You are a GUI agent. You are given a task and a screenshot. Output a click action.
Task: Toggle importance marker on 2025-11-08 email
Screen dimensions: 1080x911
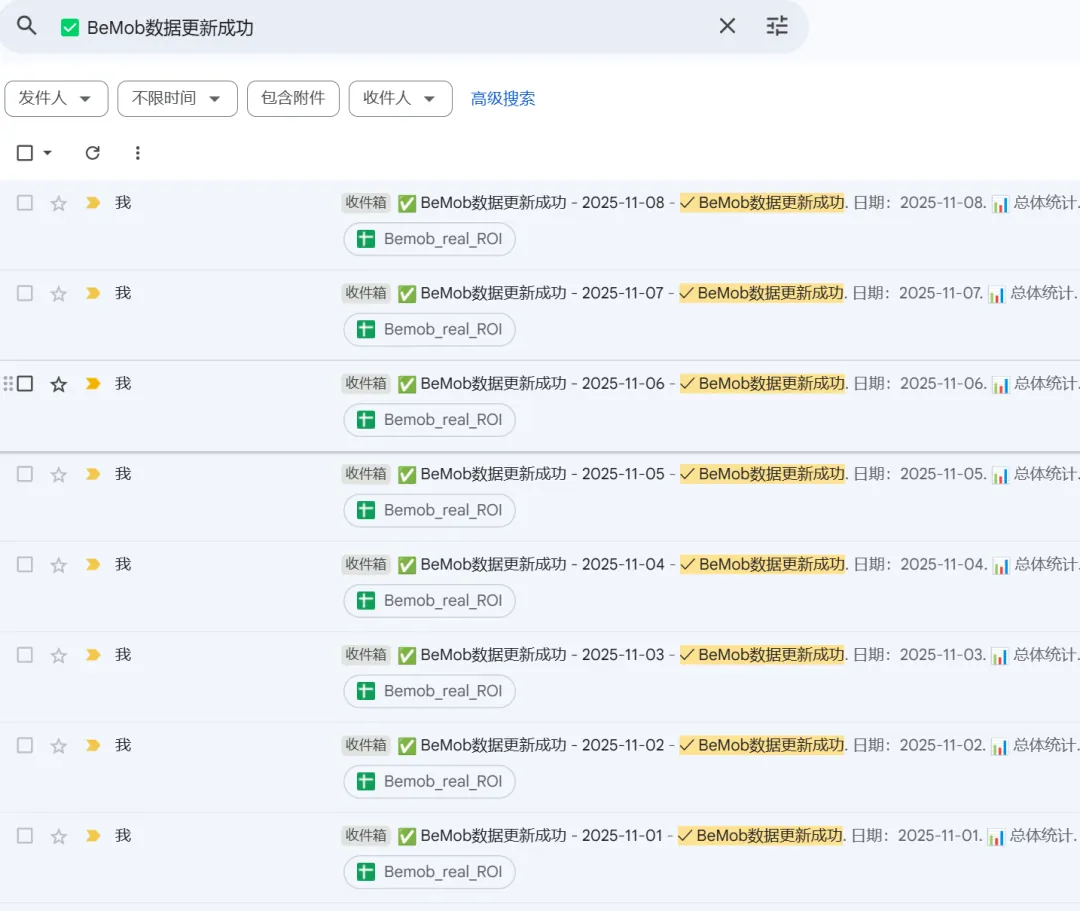pos(93,202)
